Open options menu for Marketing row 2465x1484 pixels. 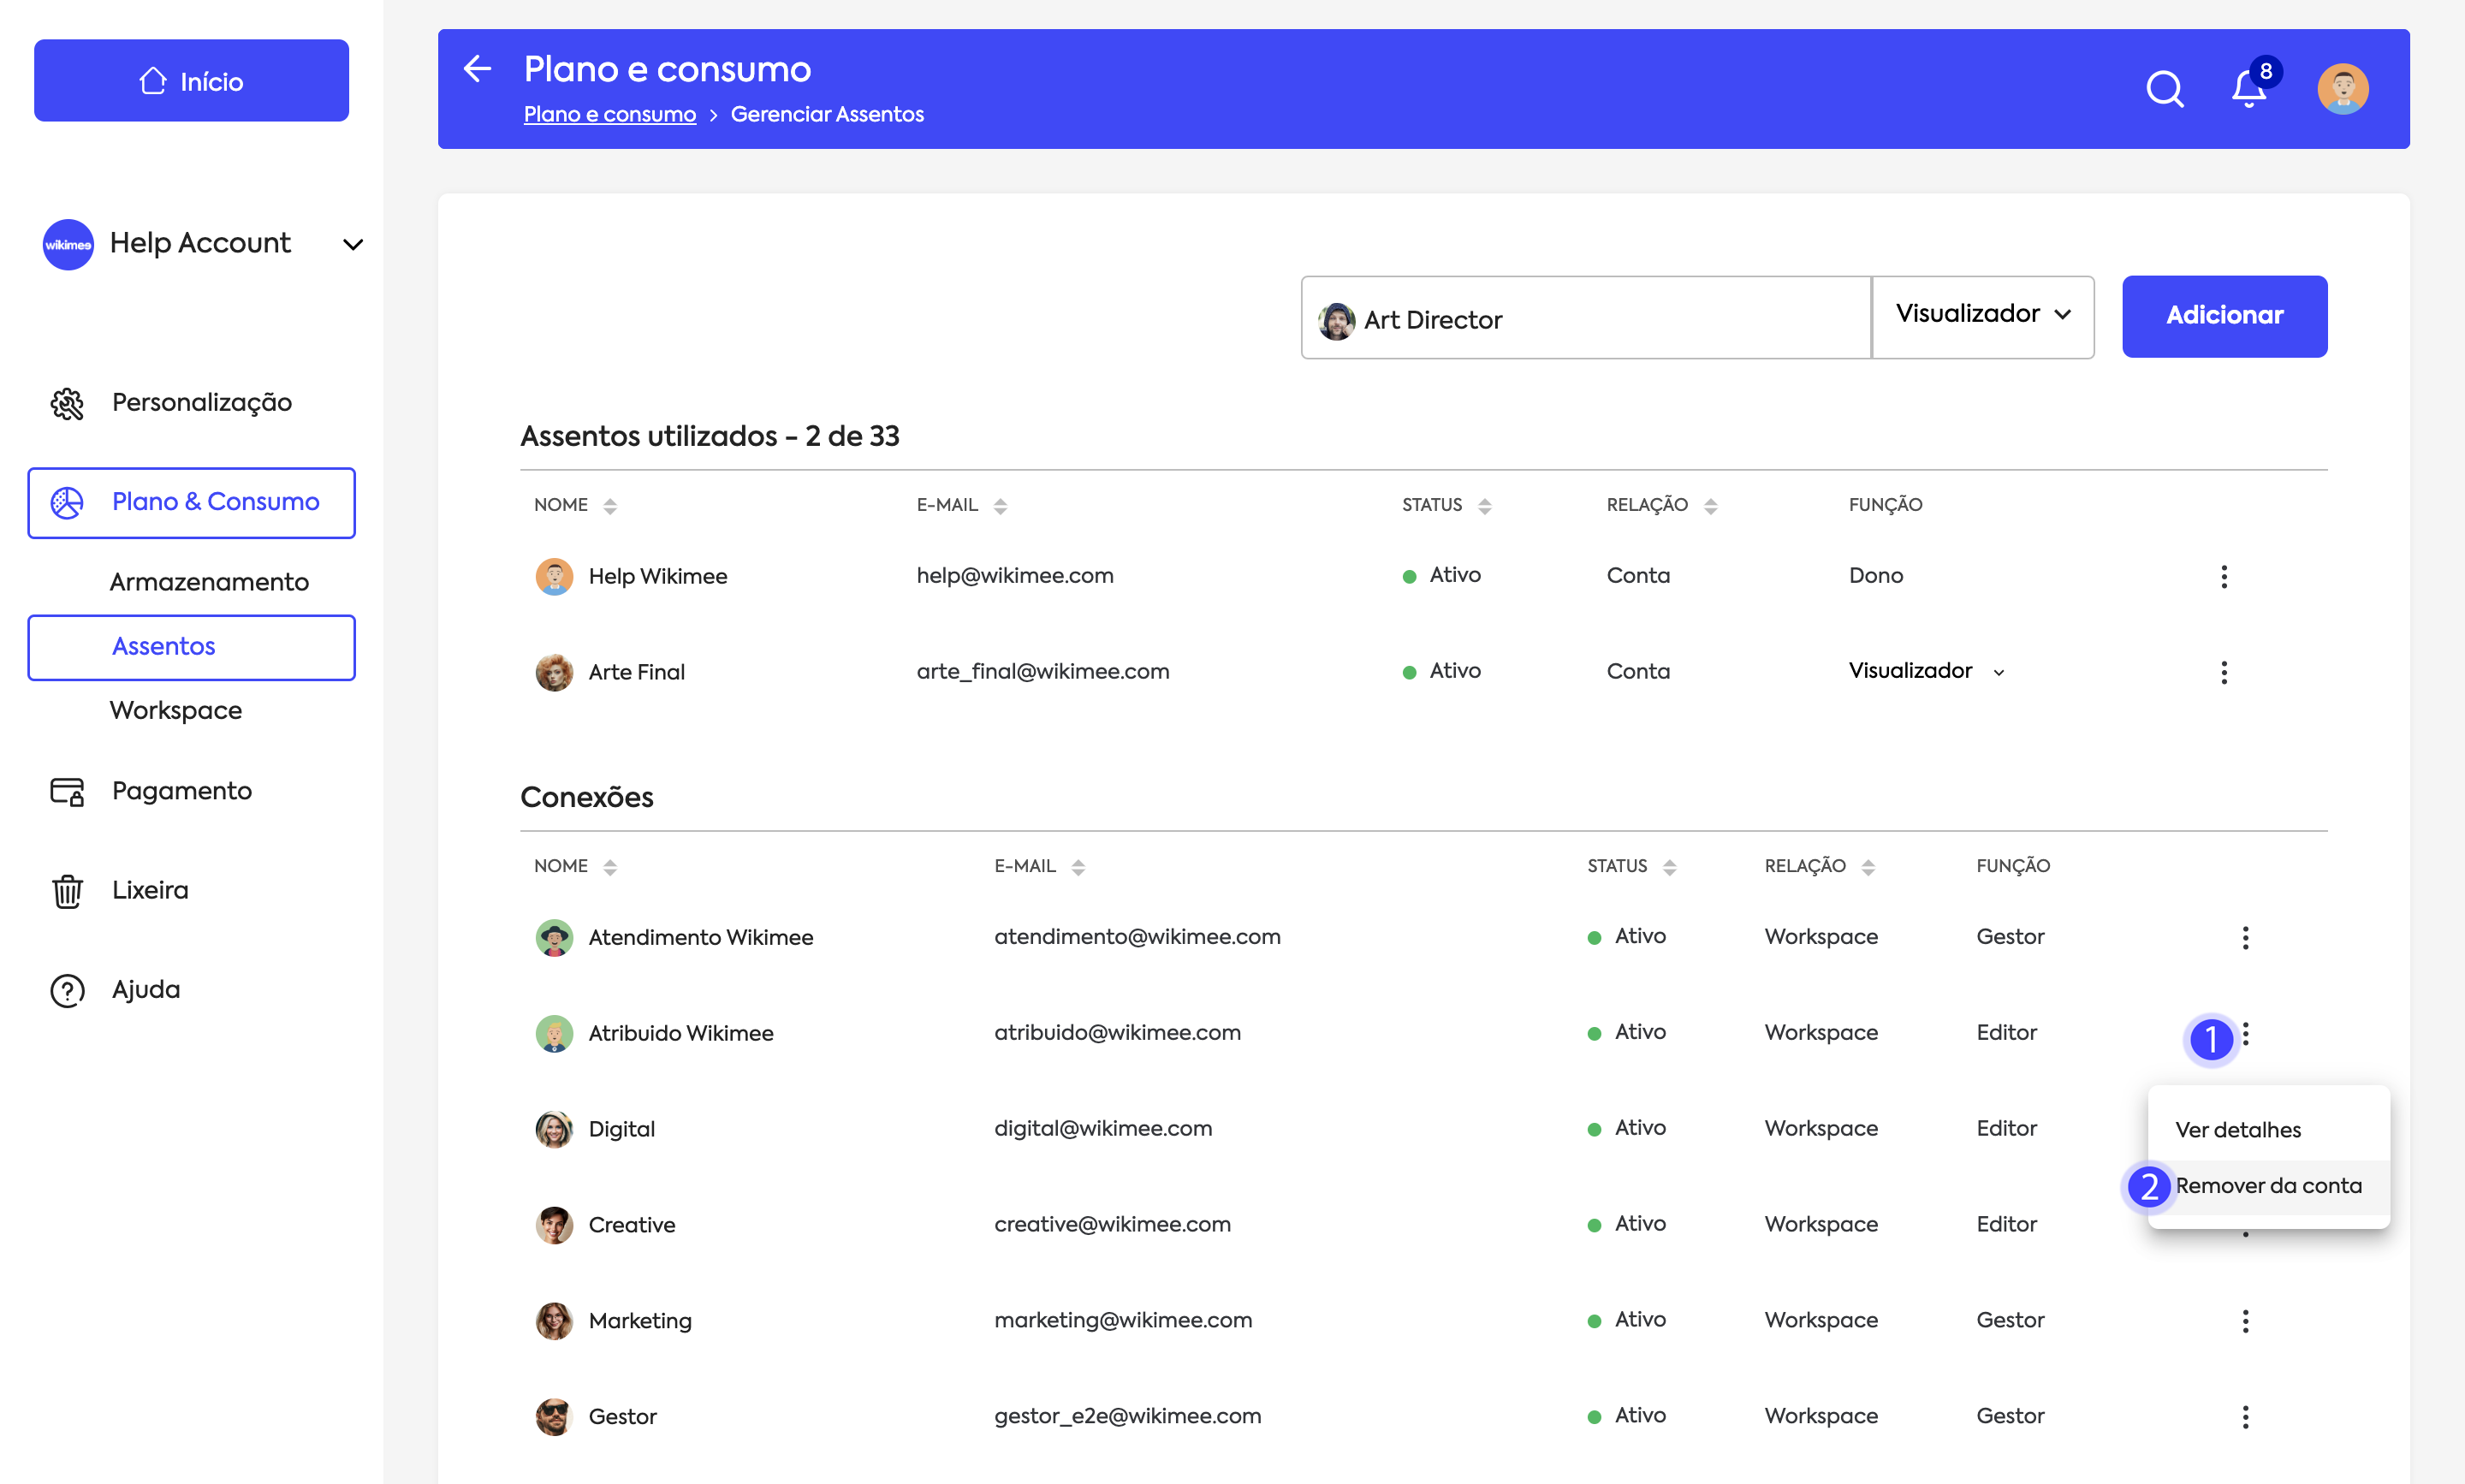tap(2245, 1321)
